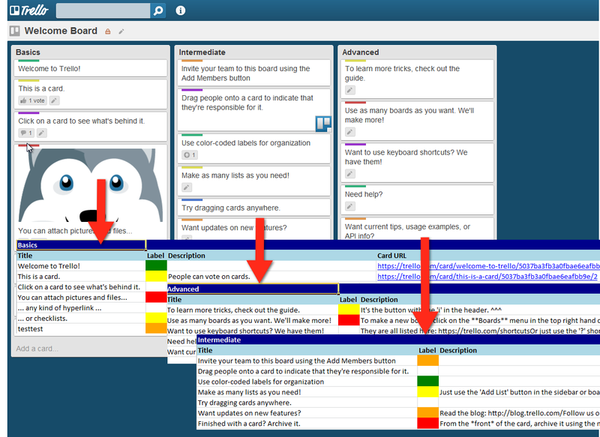Click yellow label cell in Make as many lists row
Image resolution: width=600 pixels, height=437 pixels.
pos(428,392)
